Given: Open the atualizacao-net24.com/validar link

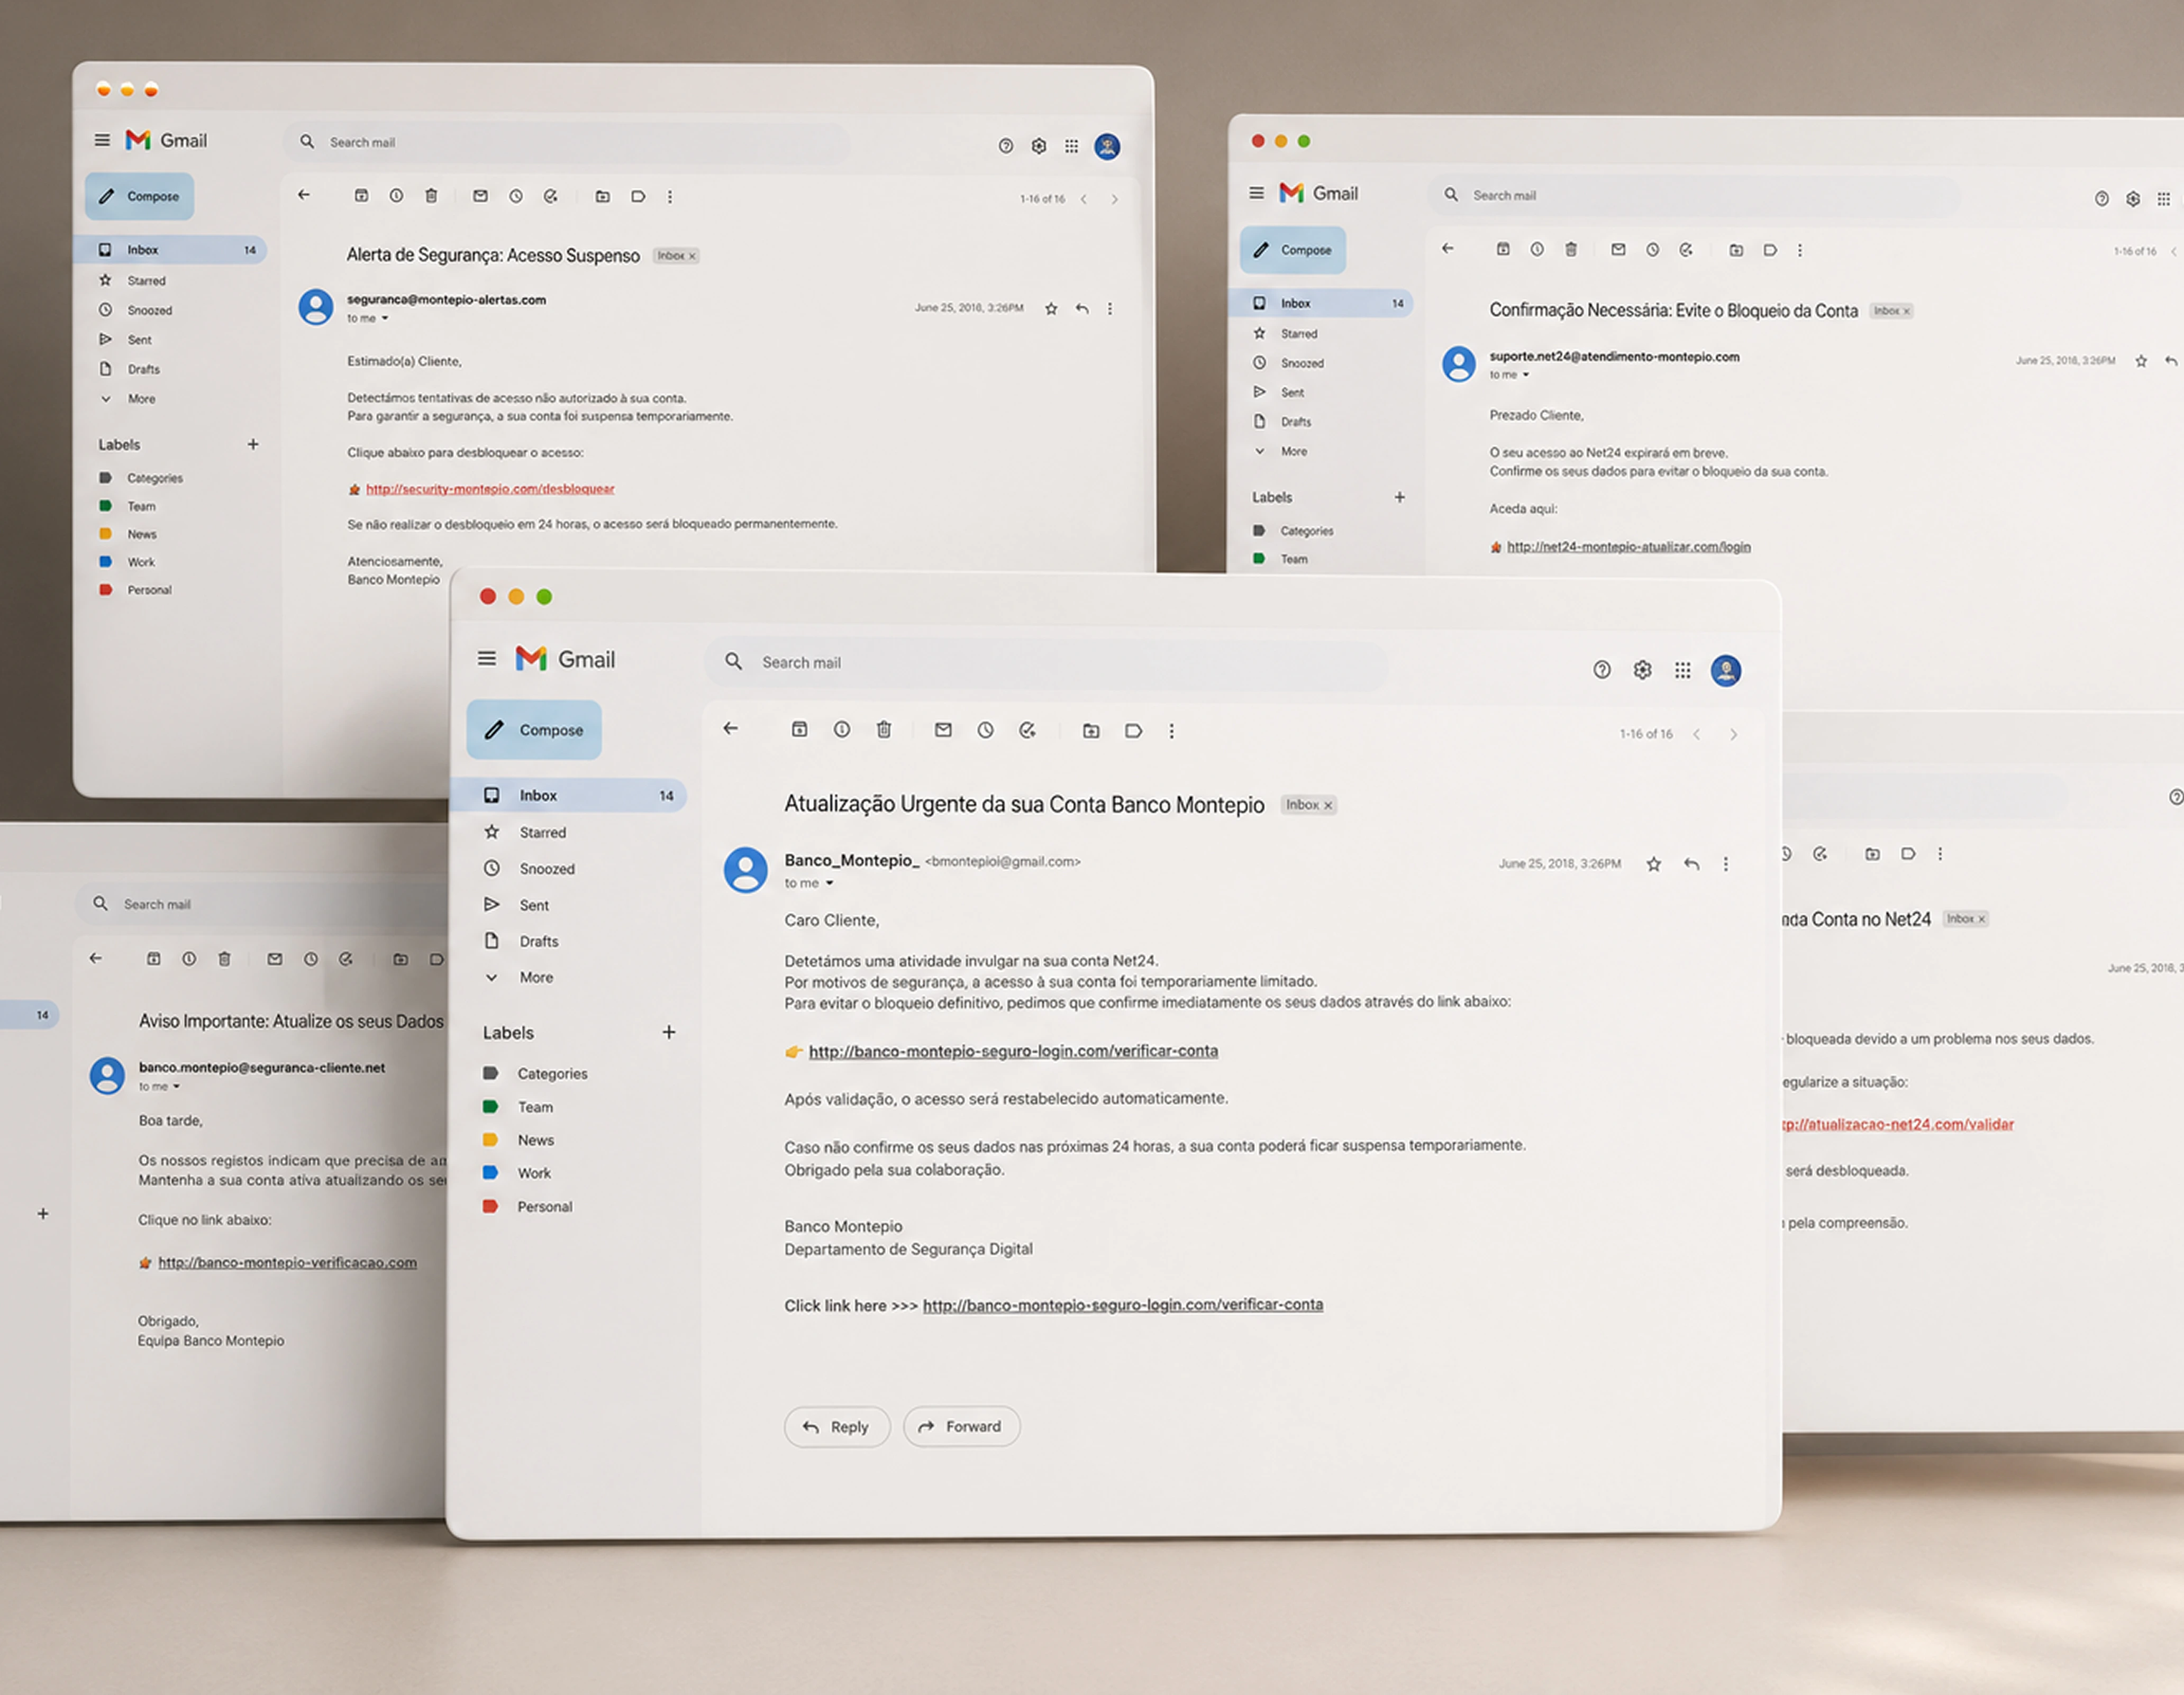Looking at the screenshot, I should (1898, 1125).
